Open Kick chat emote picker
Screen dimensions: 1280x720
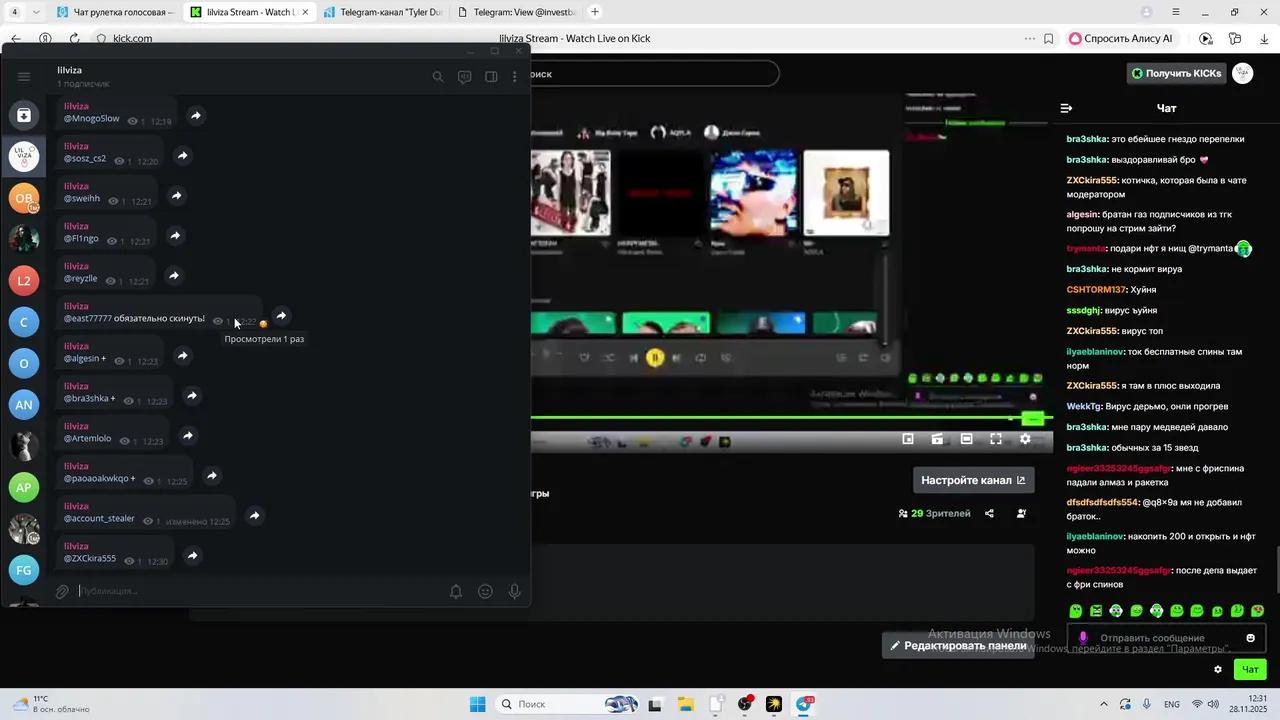[x=1250, y=638]
